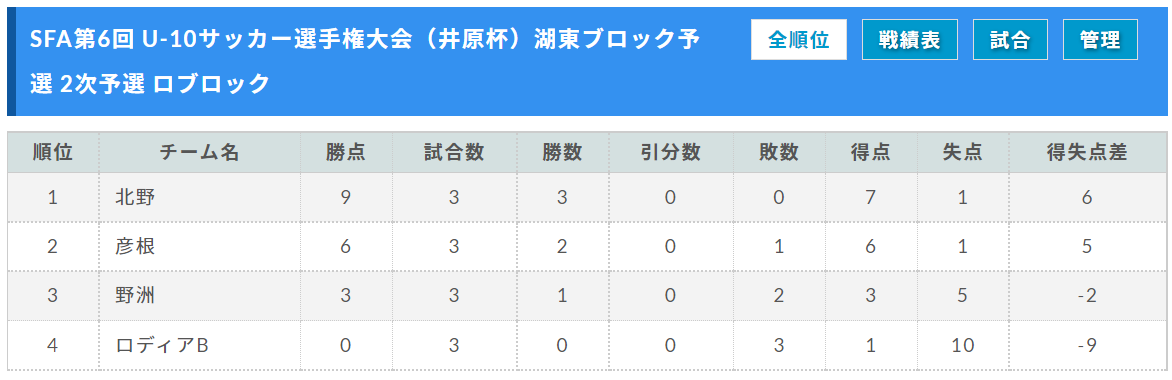Click the tournament title heading text
Screen dimensions: 1172x380
pos(365,61)
